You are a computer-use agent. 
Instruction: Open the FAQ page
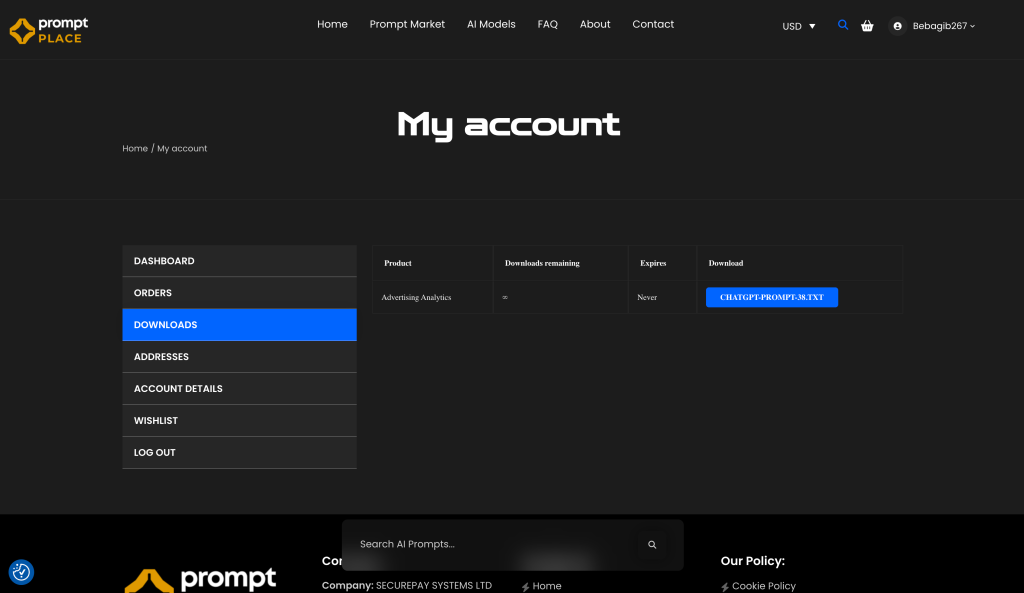click(x=547, y=24)
